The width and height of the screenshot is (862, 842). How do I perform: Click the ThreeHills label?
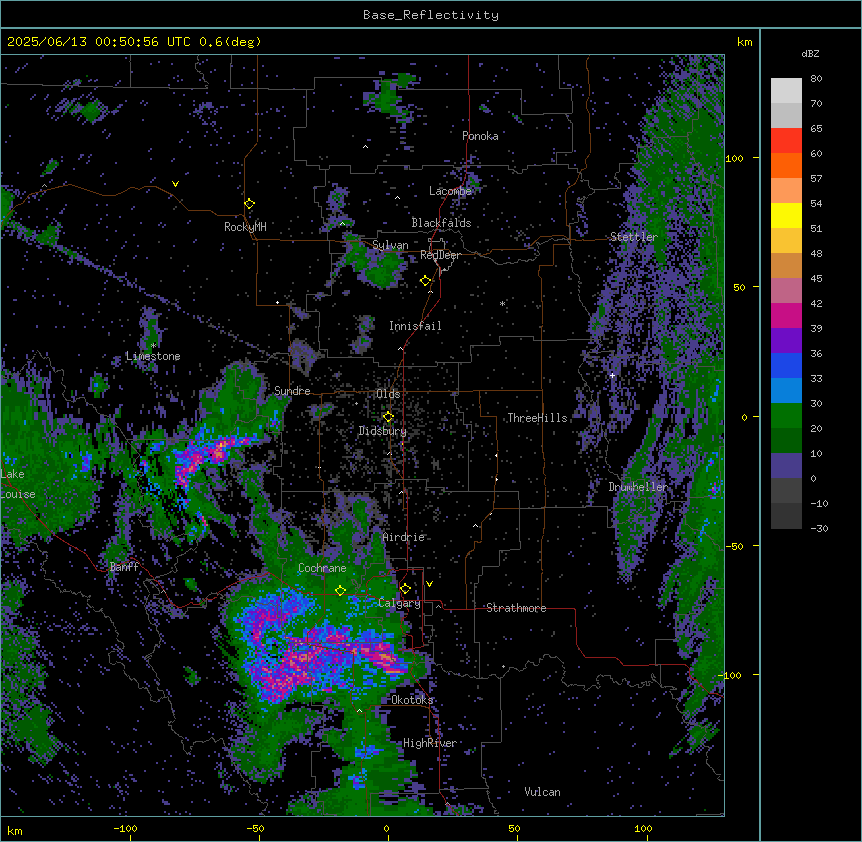pos(537,418)
